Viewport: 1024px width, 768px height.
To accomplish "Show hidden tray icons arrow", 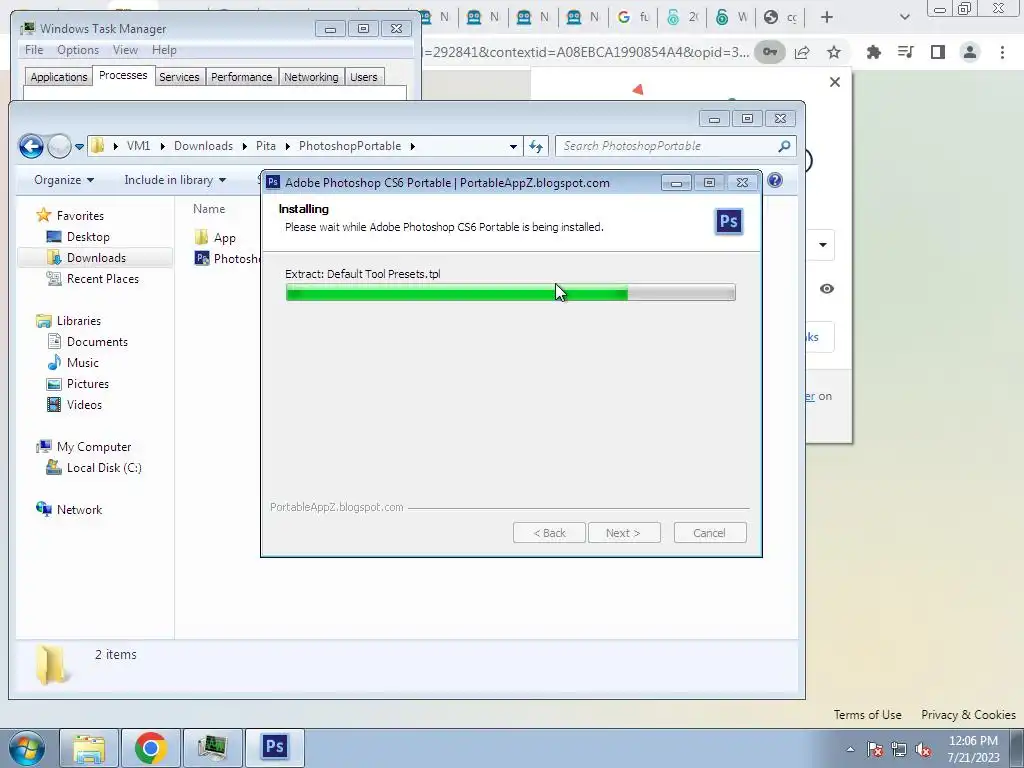I will click(x=850, y=750).
